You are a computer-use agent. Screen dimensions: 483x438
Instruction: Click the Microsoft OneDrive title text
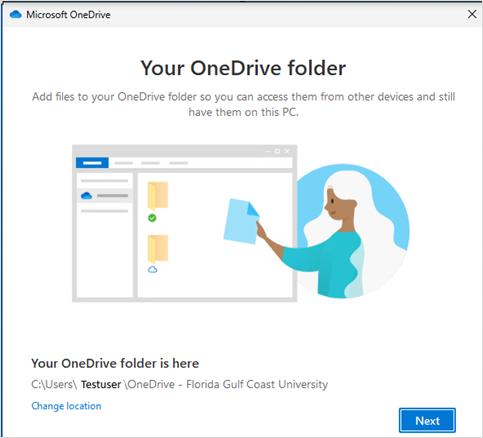[x=68, y=15]
